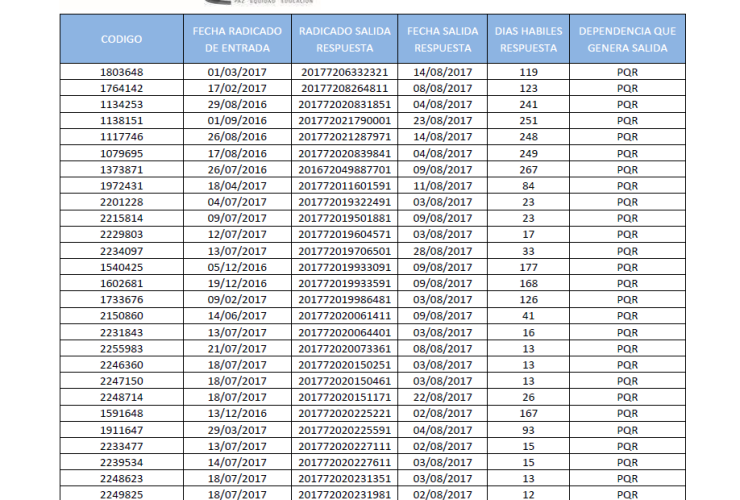Click outgoing number 20177020831851

(345, 104)
